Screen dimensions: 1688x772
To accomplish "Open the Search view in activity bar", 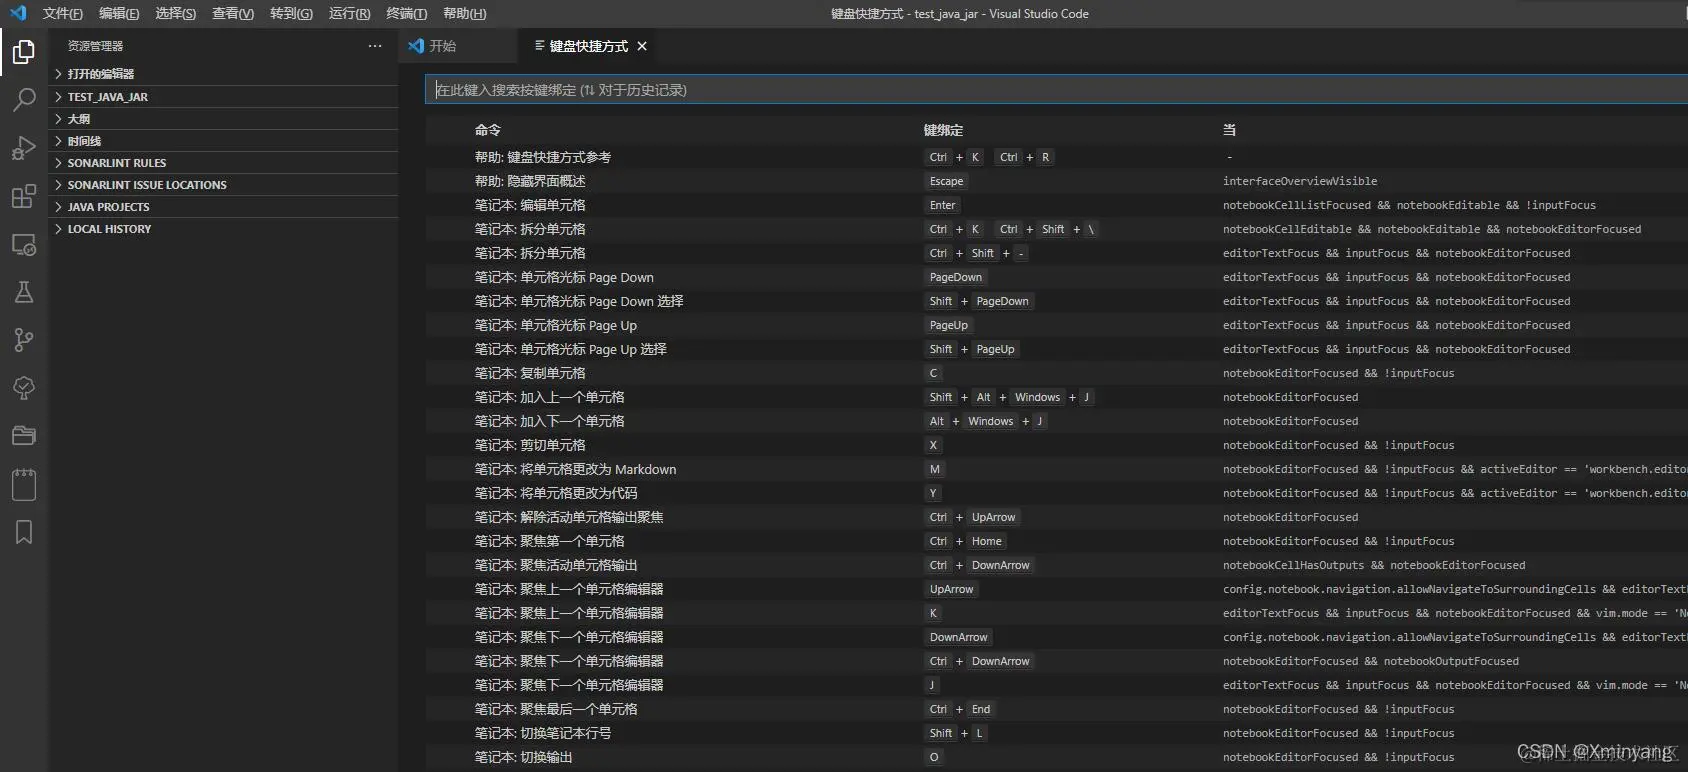I will pos(24,99).
